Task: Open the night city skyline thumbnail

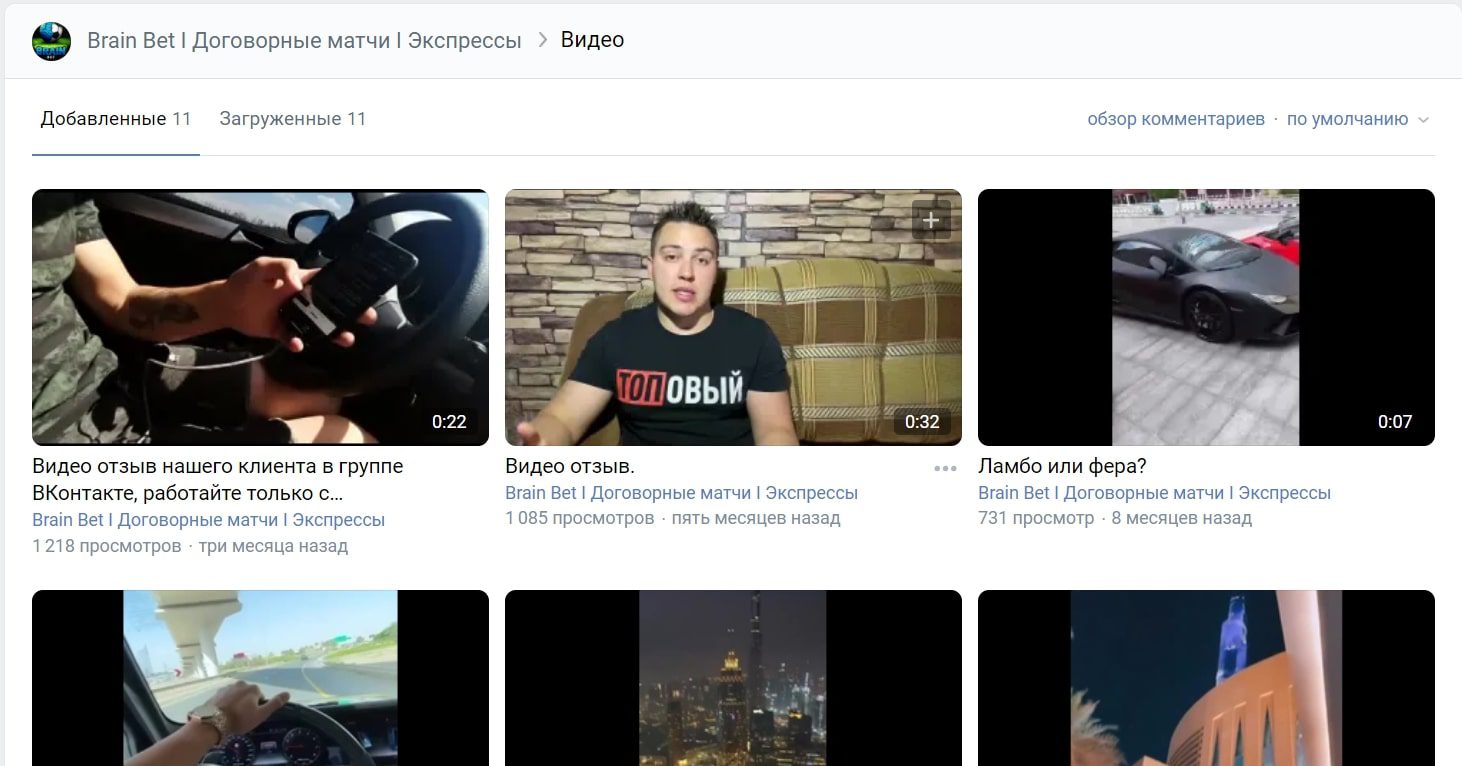Action: click(x=733, y=678)
